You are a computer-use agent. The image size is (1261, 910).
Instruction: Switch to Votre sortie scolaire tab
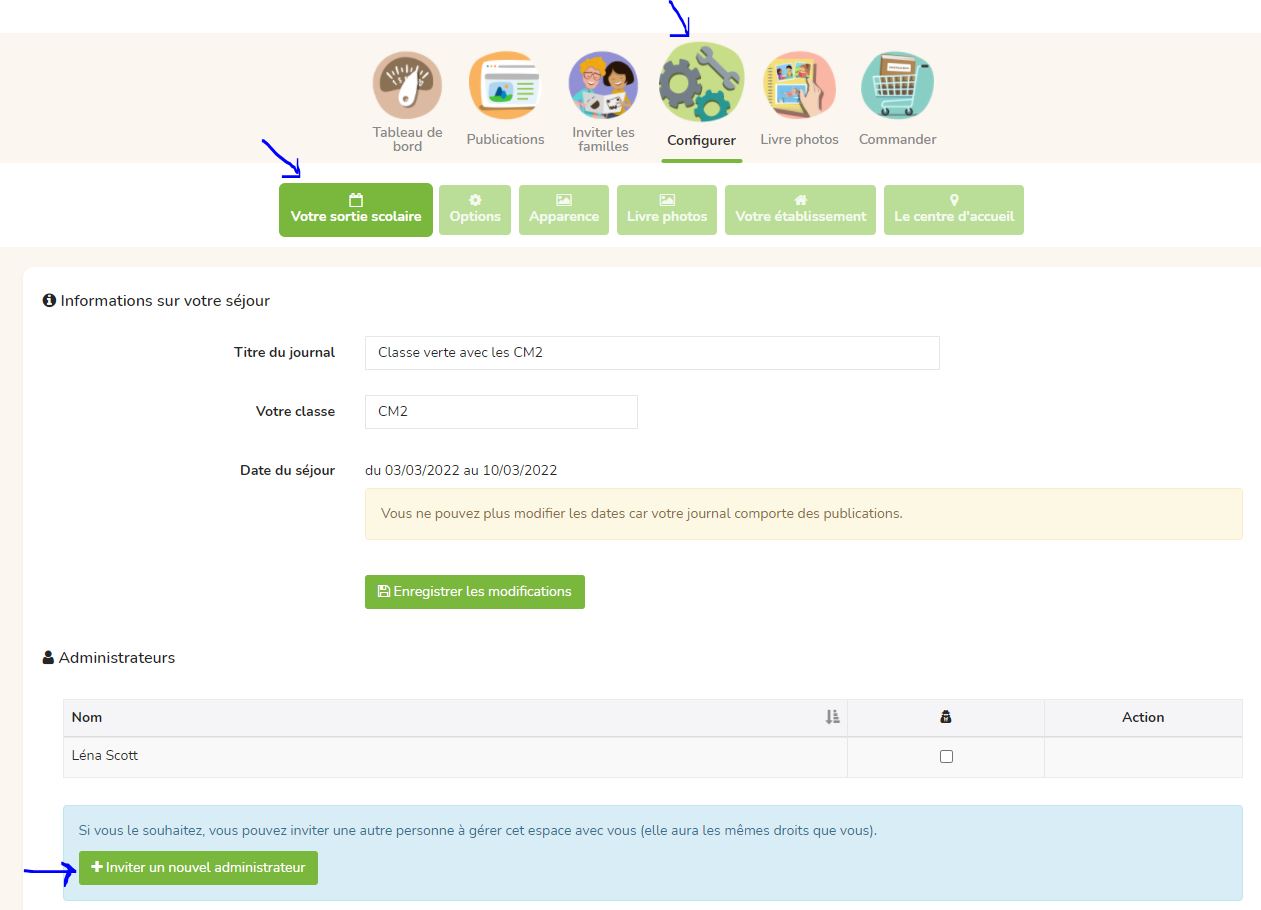(355, 209)
